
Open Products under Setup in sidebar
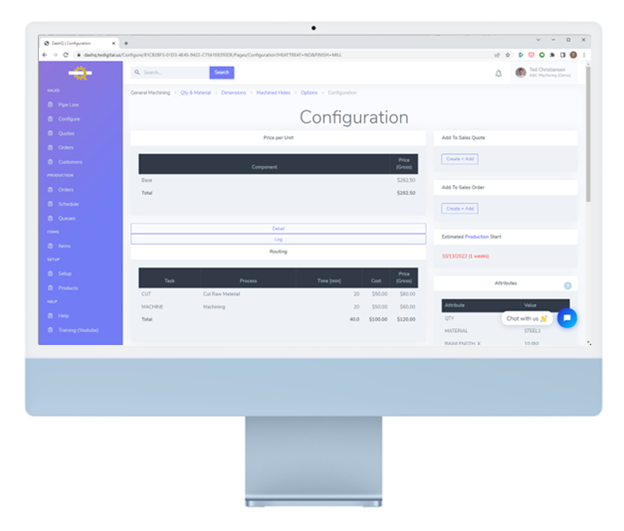[x=68, y=287]
